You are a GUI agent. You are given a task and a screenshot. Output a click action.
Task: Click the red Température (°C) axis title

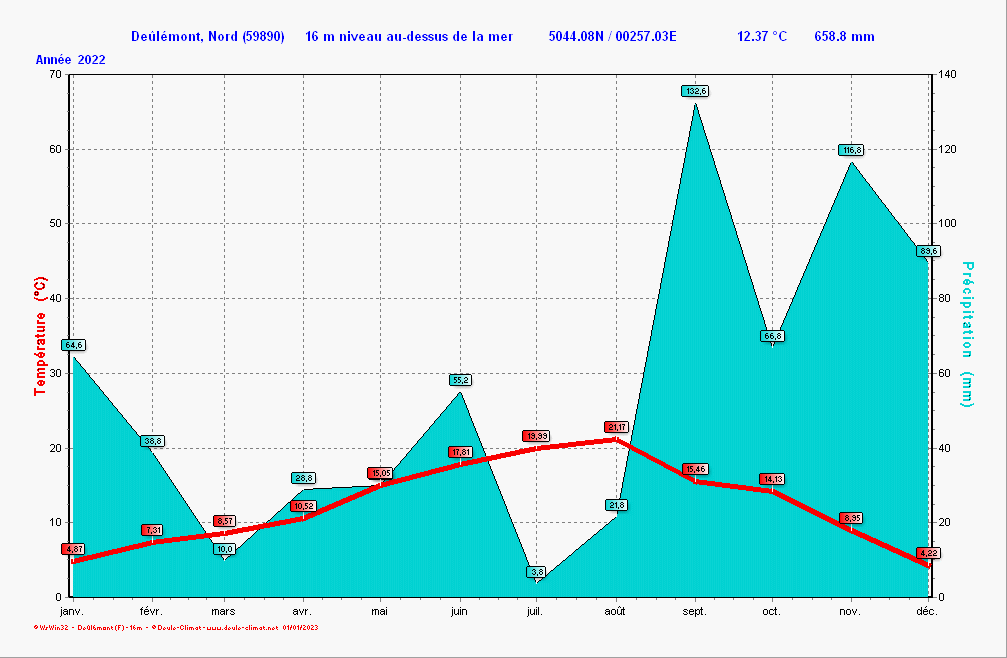(41, 337)
